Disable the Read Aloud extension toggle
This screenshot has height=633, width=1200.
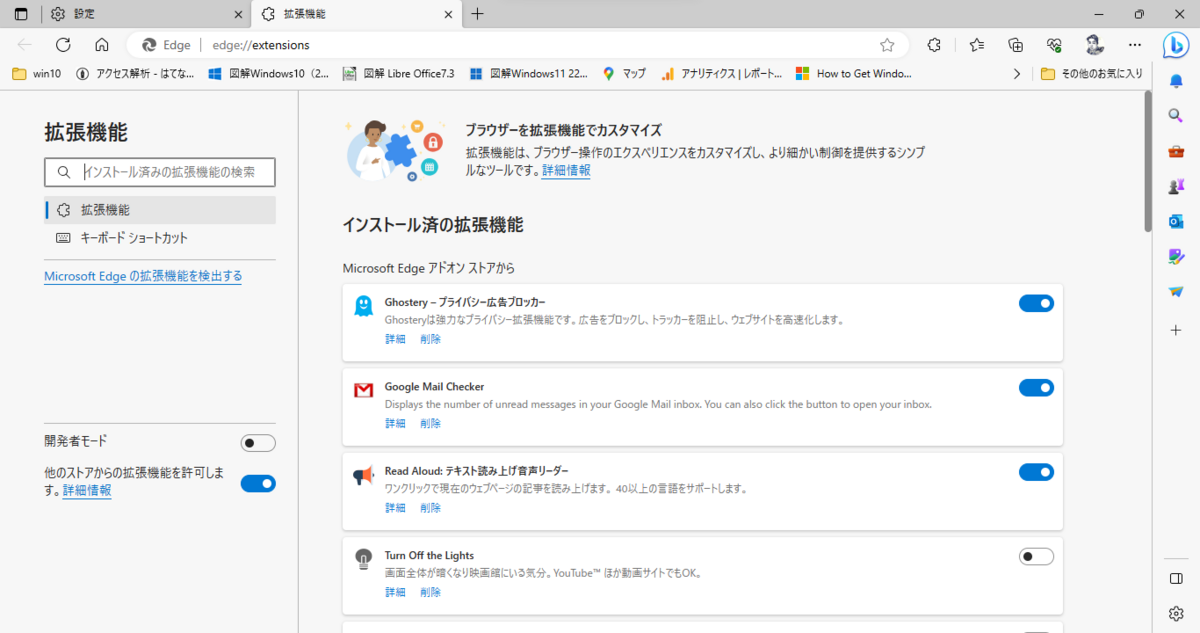point(1036,472)
